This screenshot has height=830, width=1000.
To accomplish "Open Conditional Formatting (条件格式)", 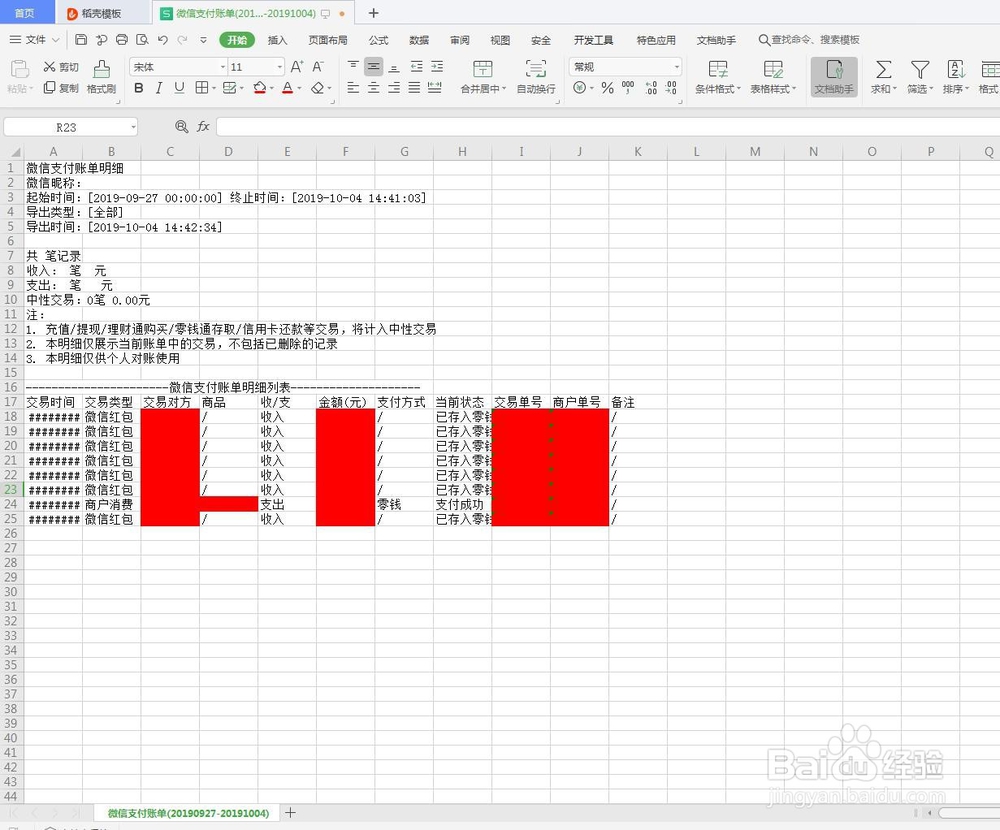I will tap(717, 77).
